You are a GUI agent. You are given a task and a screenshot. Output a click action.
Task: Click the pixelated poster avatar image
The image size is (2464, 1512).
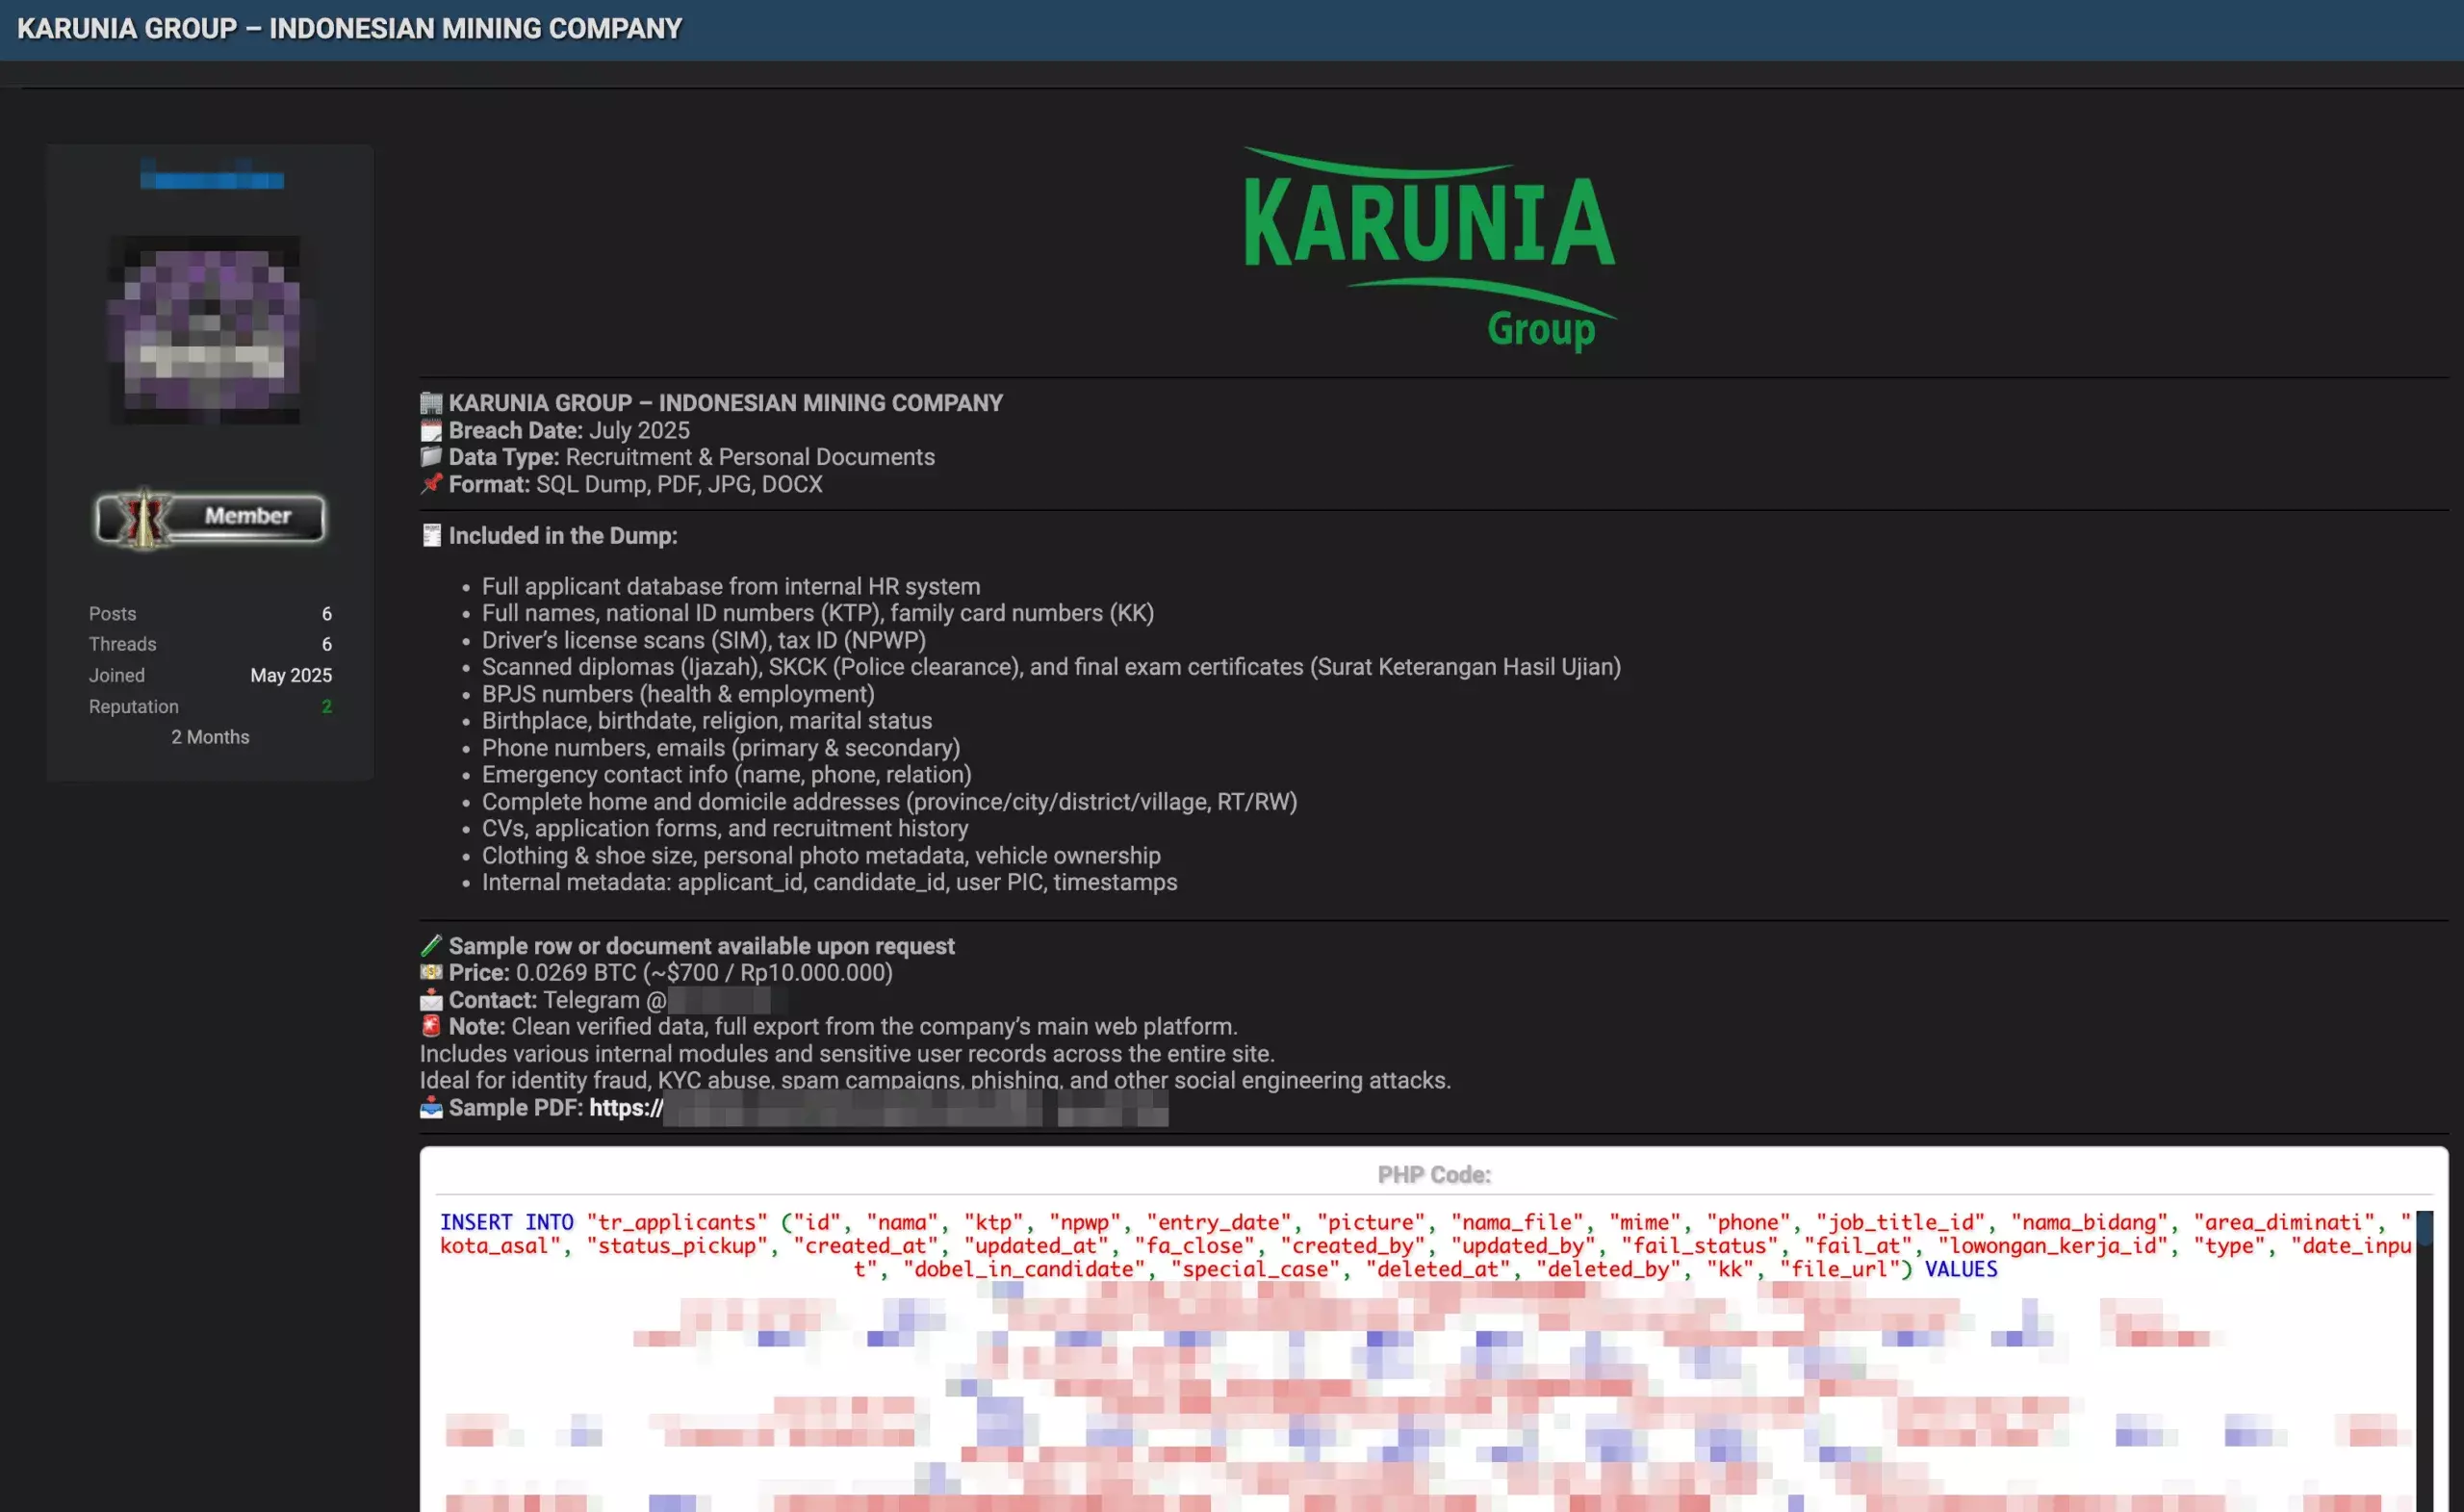point(205,330)
